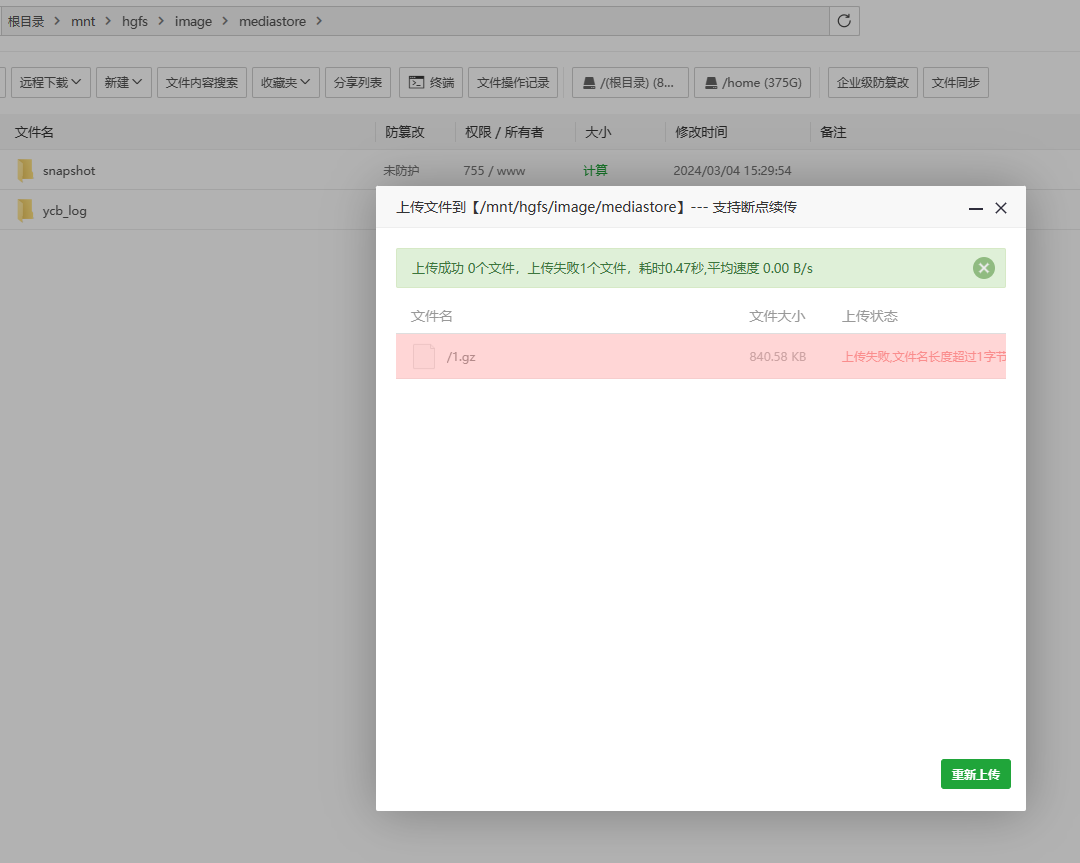Click the 文件同步 button

(955, 83)
